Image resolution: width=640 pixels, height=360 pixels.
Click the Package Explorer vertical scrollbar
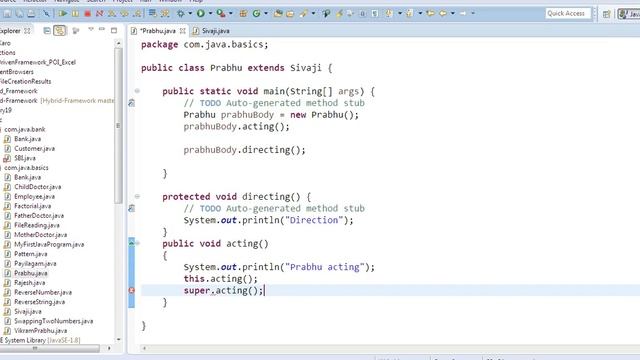[x=118, y=127]
